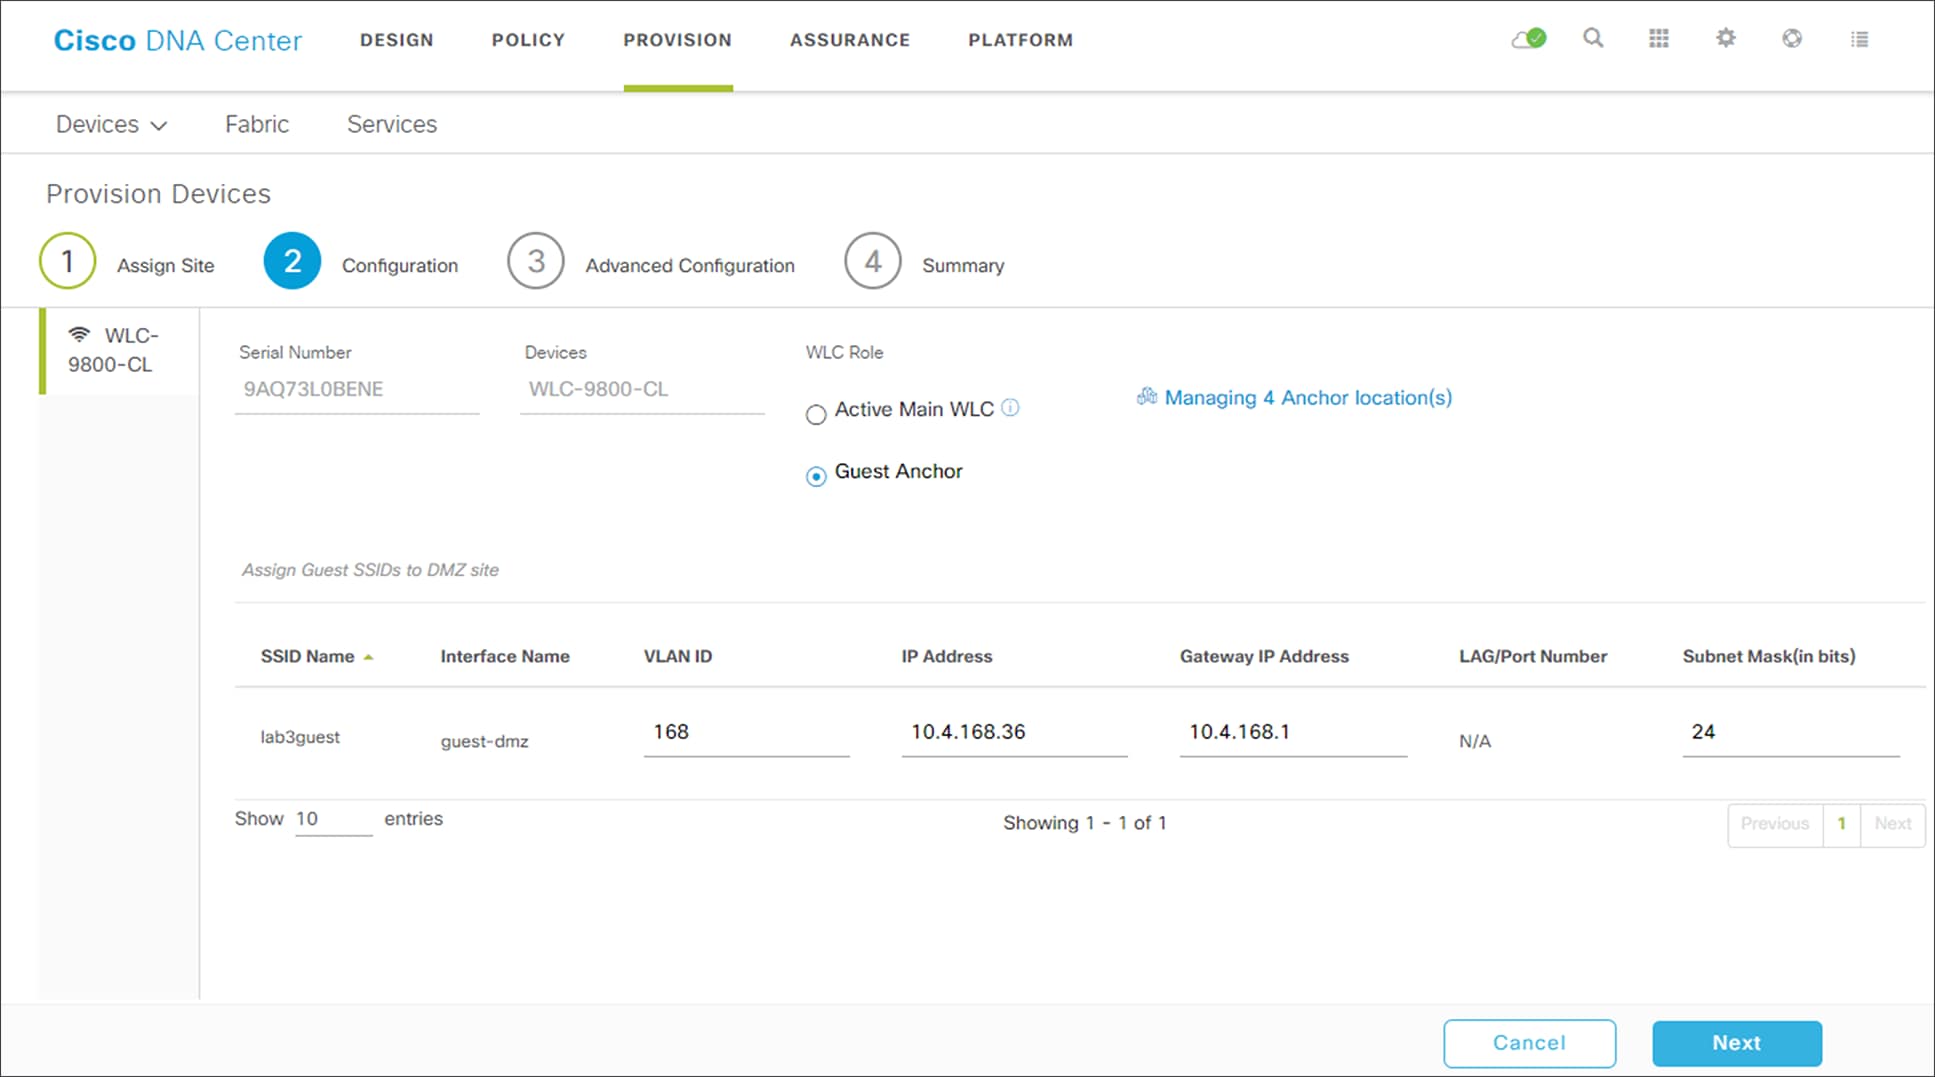This screenshot has width=1935, height=1077.
Task: Select the Guest Anchor radio button
Action: click(x=816, y=476)
